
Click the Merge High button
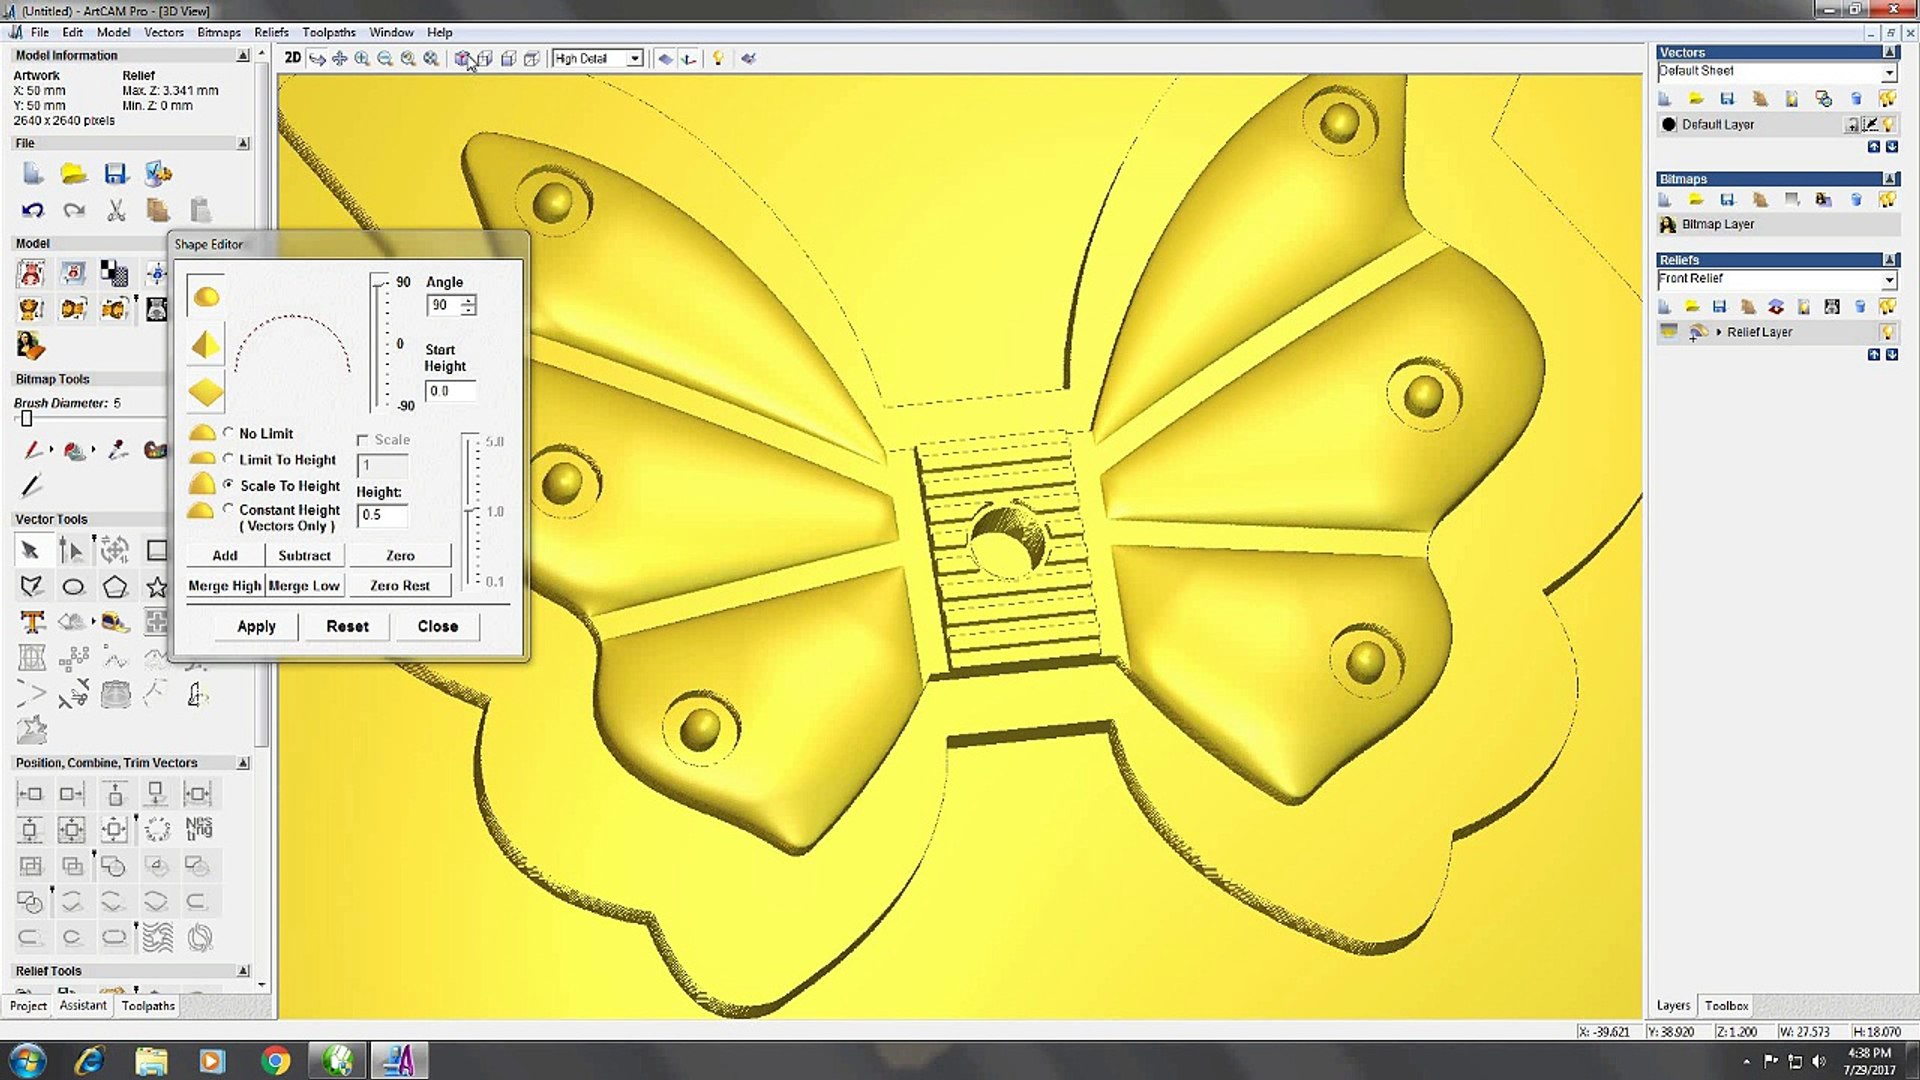(225, 586)
